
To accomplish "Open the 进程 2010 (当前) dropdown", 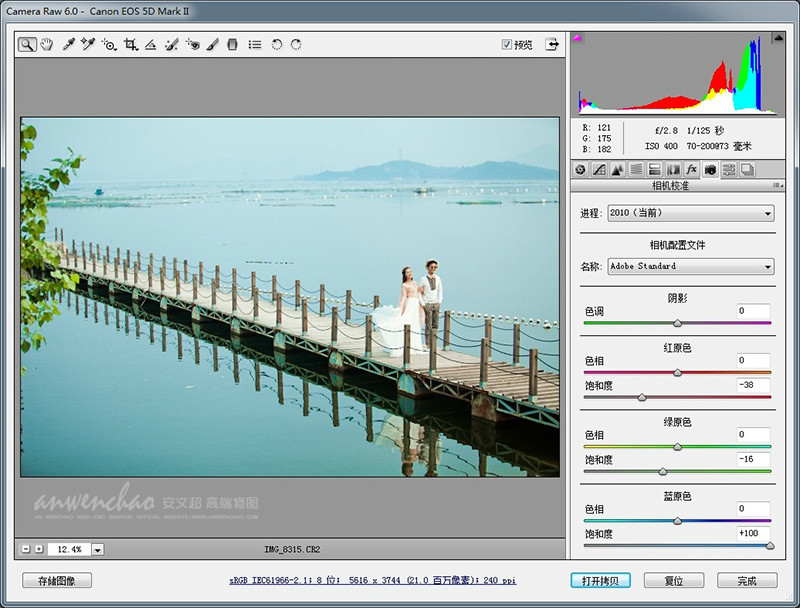I will (x=691, y=213).
